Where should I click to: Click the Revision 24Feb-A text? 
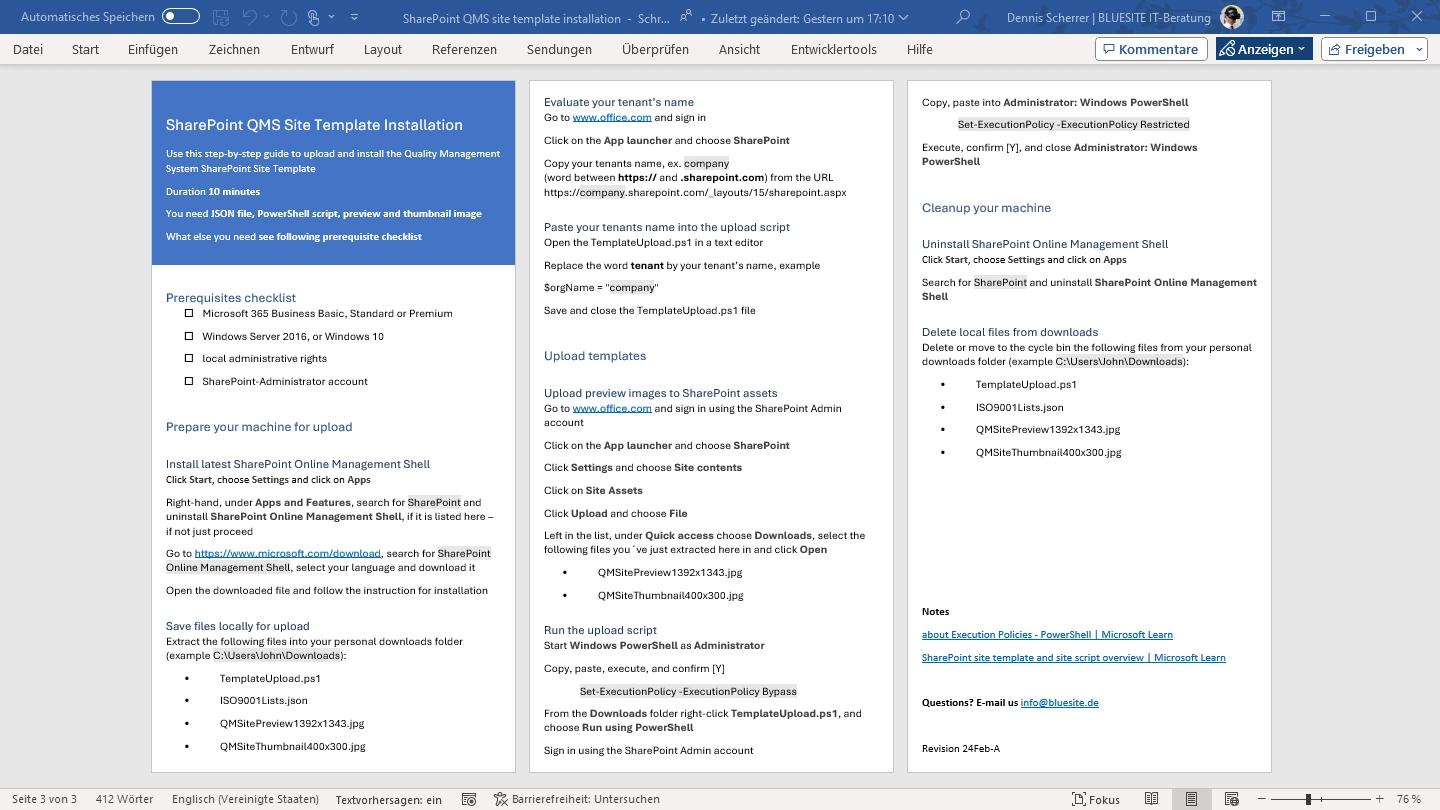pyautogui.click(x=961, y=748)
